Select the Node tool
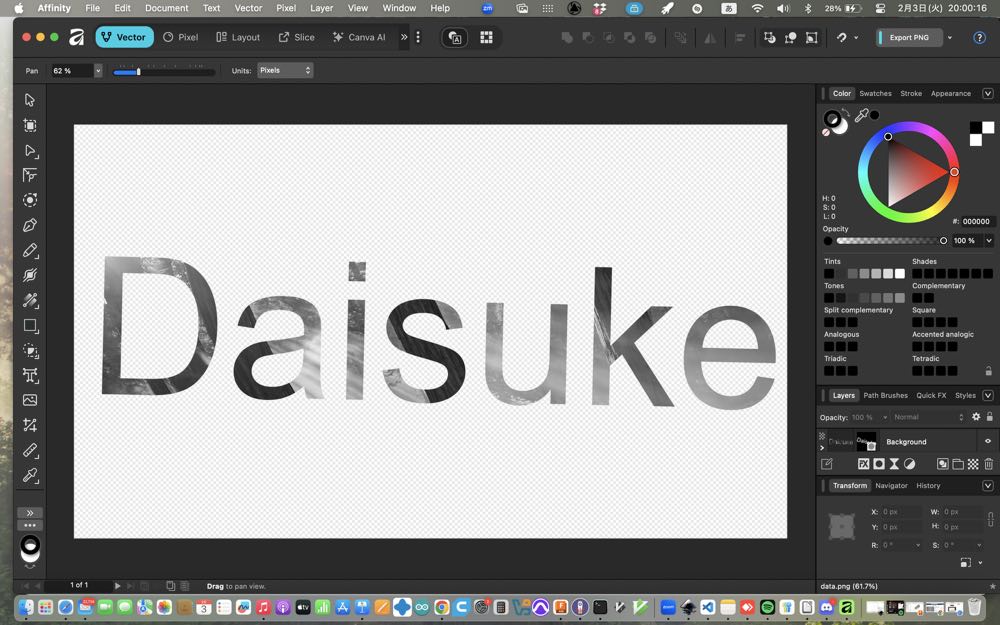Viewport: 1000px width, 625px height. [30, 151]
